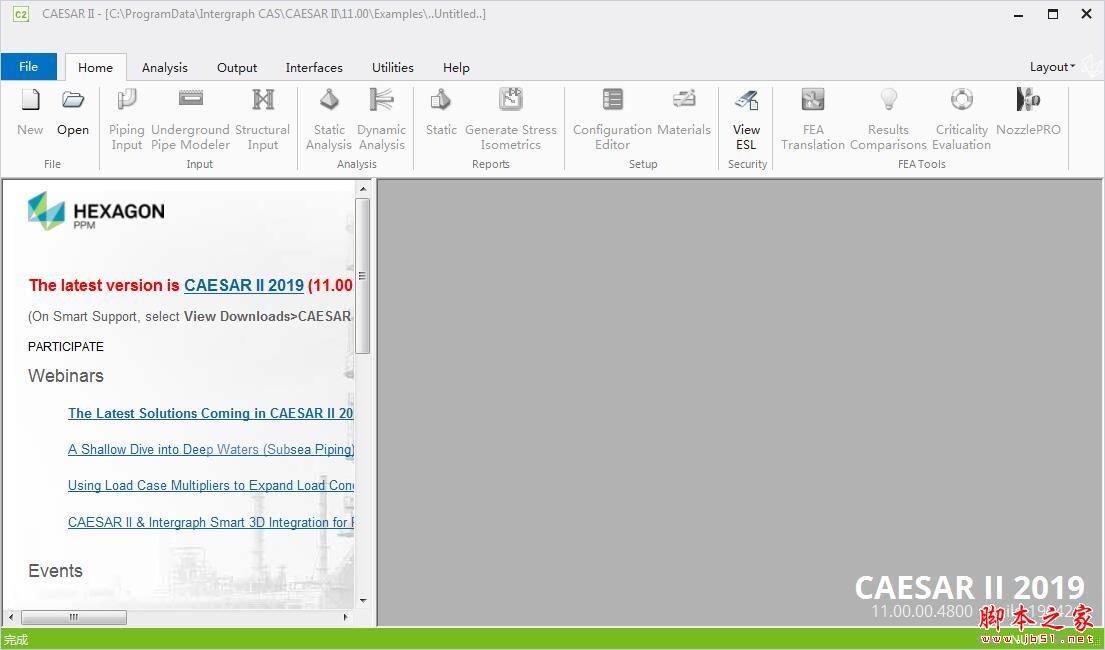
Task: Click the Hexagon PPM logo
Action: (96, 211)
